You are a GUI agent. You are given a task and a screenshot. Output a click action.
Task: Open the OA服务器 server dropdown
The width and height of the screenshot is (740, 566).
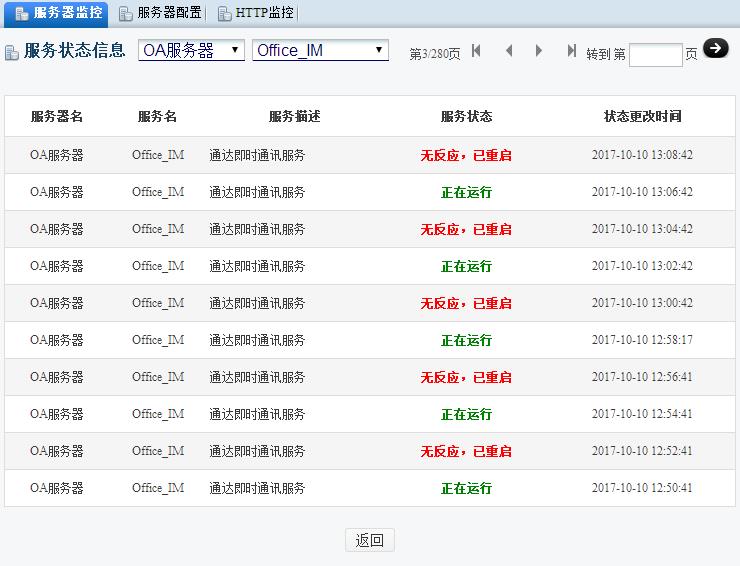191,51
